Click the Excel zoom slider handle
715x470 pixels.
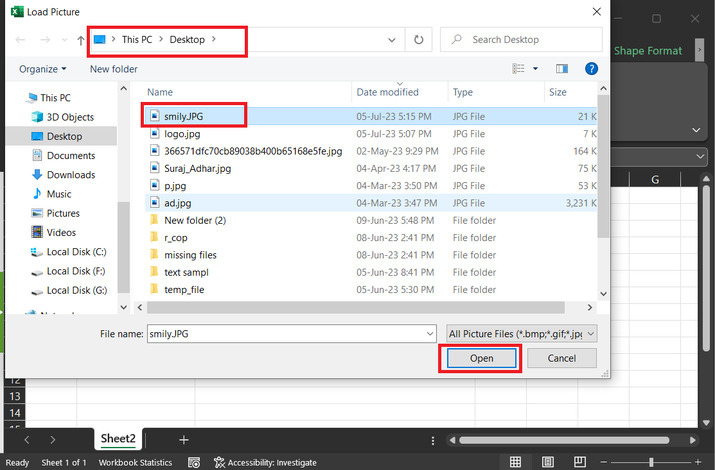tap(651, 462)
